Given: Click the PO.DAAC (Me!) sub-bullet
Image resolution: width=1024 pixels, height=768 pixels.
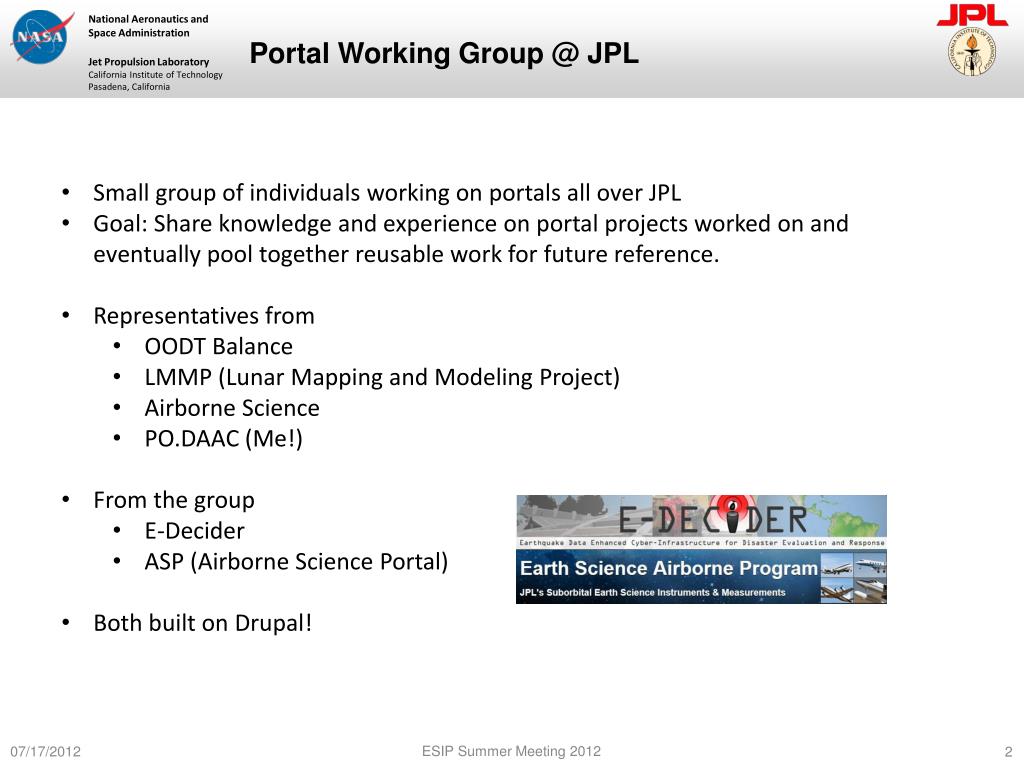Looking at the screenshot, I should (223, 439).
